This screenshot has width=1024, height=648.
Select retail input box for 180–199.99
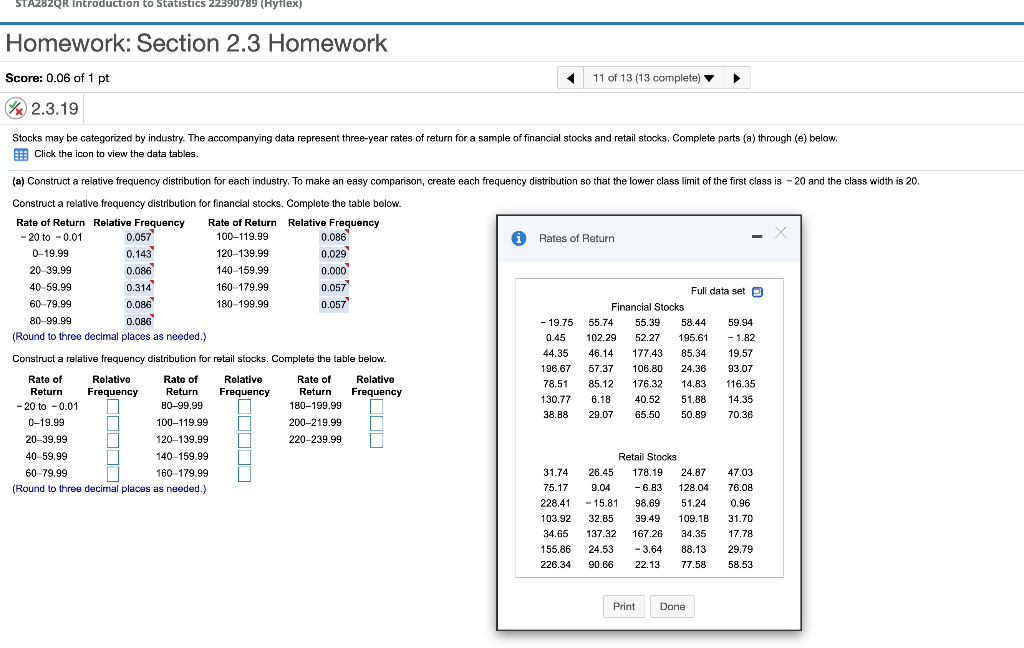click(376, 406)
